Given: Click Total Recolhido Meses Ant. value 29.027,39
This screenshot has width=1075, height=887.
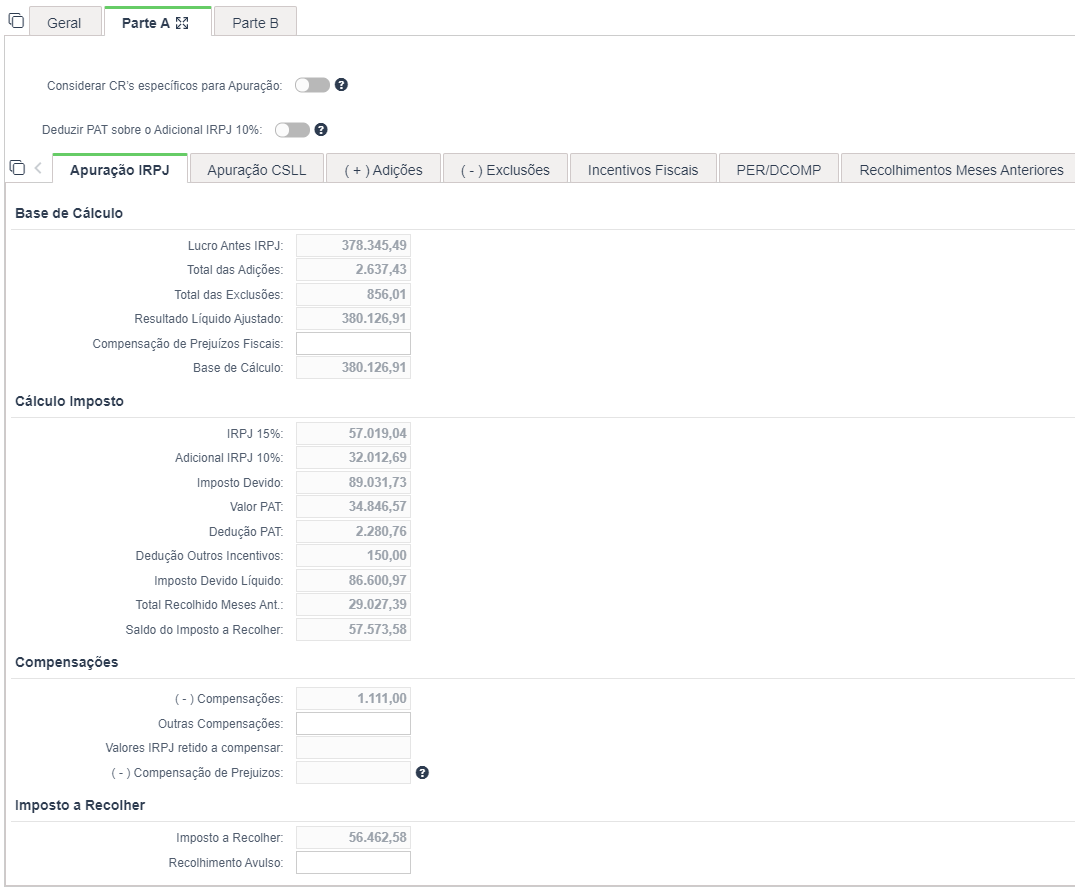Looking at the screenshot, I should 353,605.
